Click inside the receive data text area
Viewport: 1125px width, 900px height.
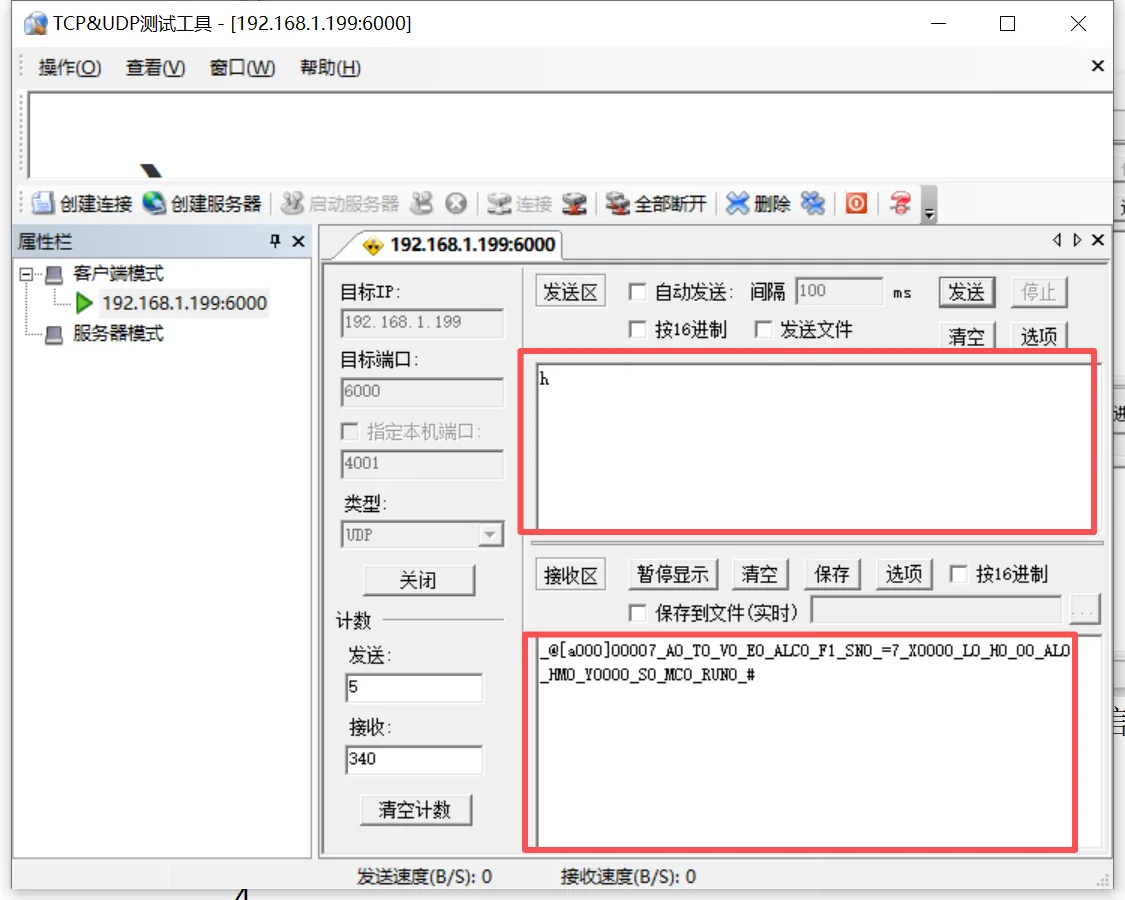coord(818,743)
